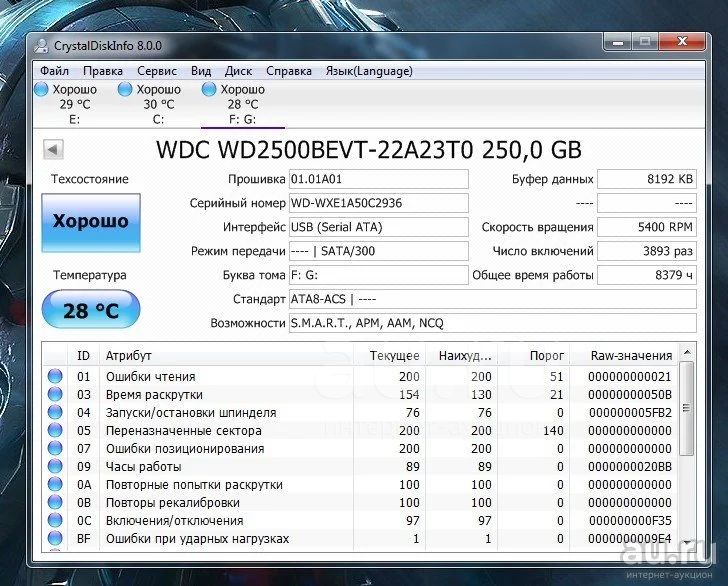Click the status orb for Запуски/остановки шпинделя
728x586 pixels.
(55, 412)
